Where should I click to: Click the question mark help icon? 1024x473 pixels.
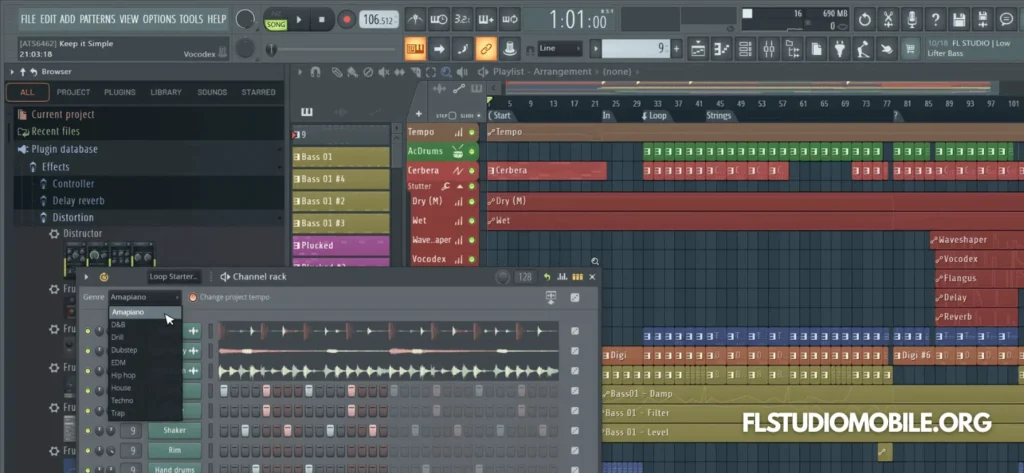tap(935, 20)
